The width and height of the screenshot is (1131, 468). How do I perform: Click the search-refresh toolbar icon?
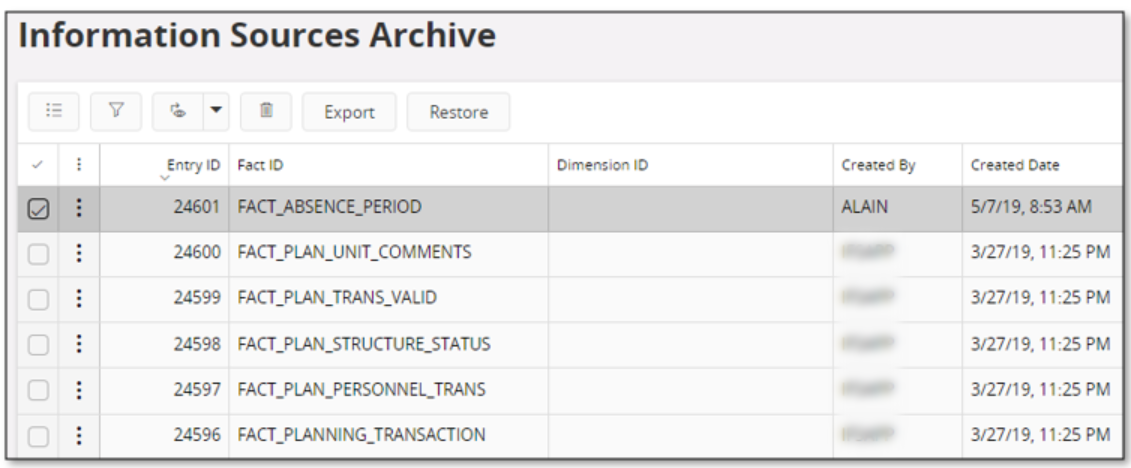coord(177,111)
